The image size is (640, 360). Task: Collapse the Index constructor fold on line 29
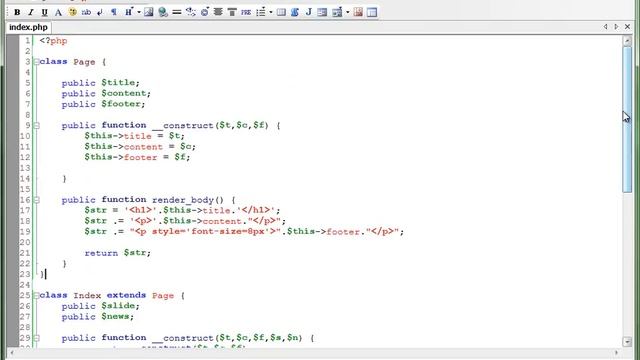[x=36, y=338]
